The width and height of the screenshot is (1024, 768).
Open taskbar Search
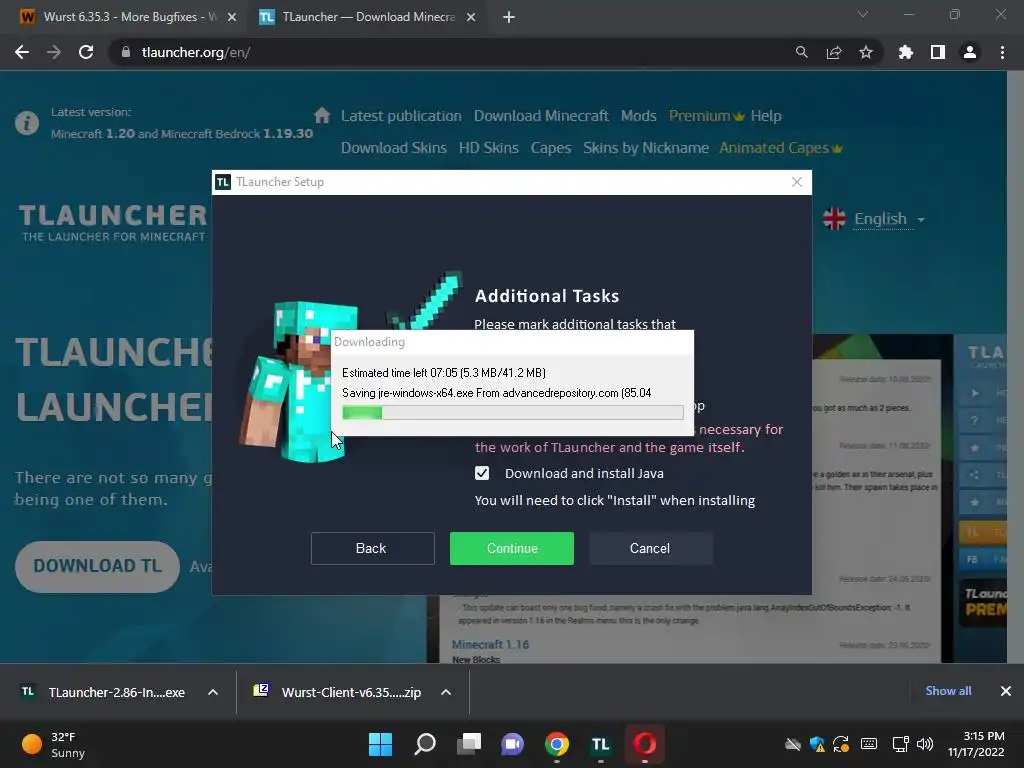424,744
